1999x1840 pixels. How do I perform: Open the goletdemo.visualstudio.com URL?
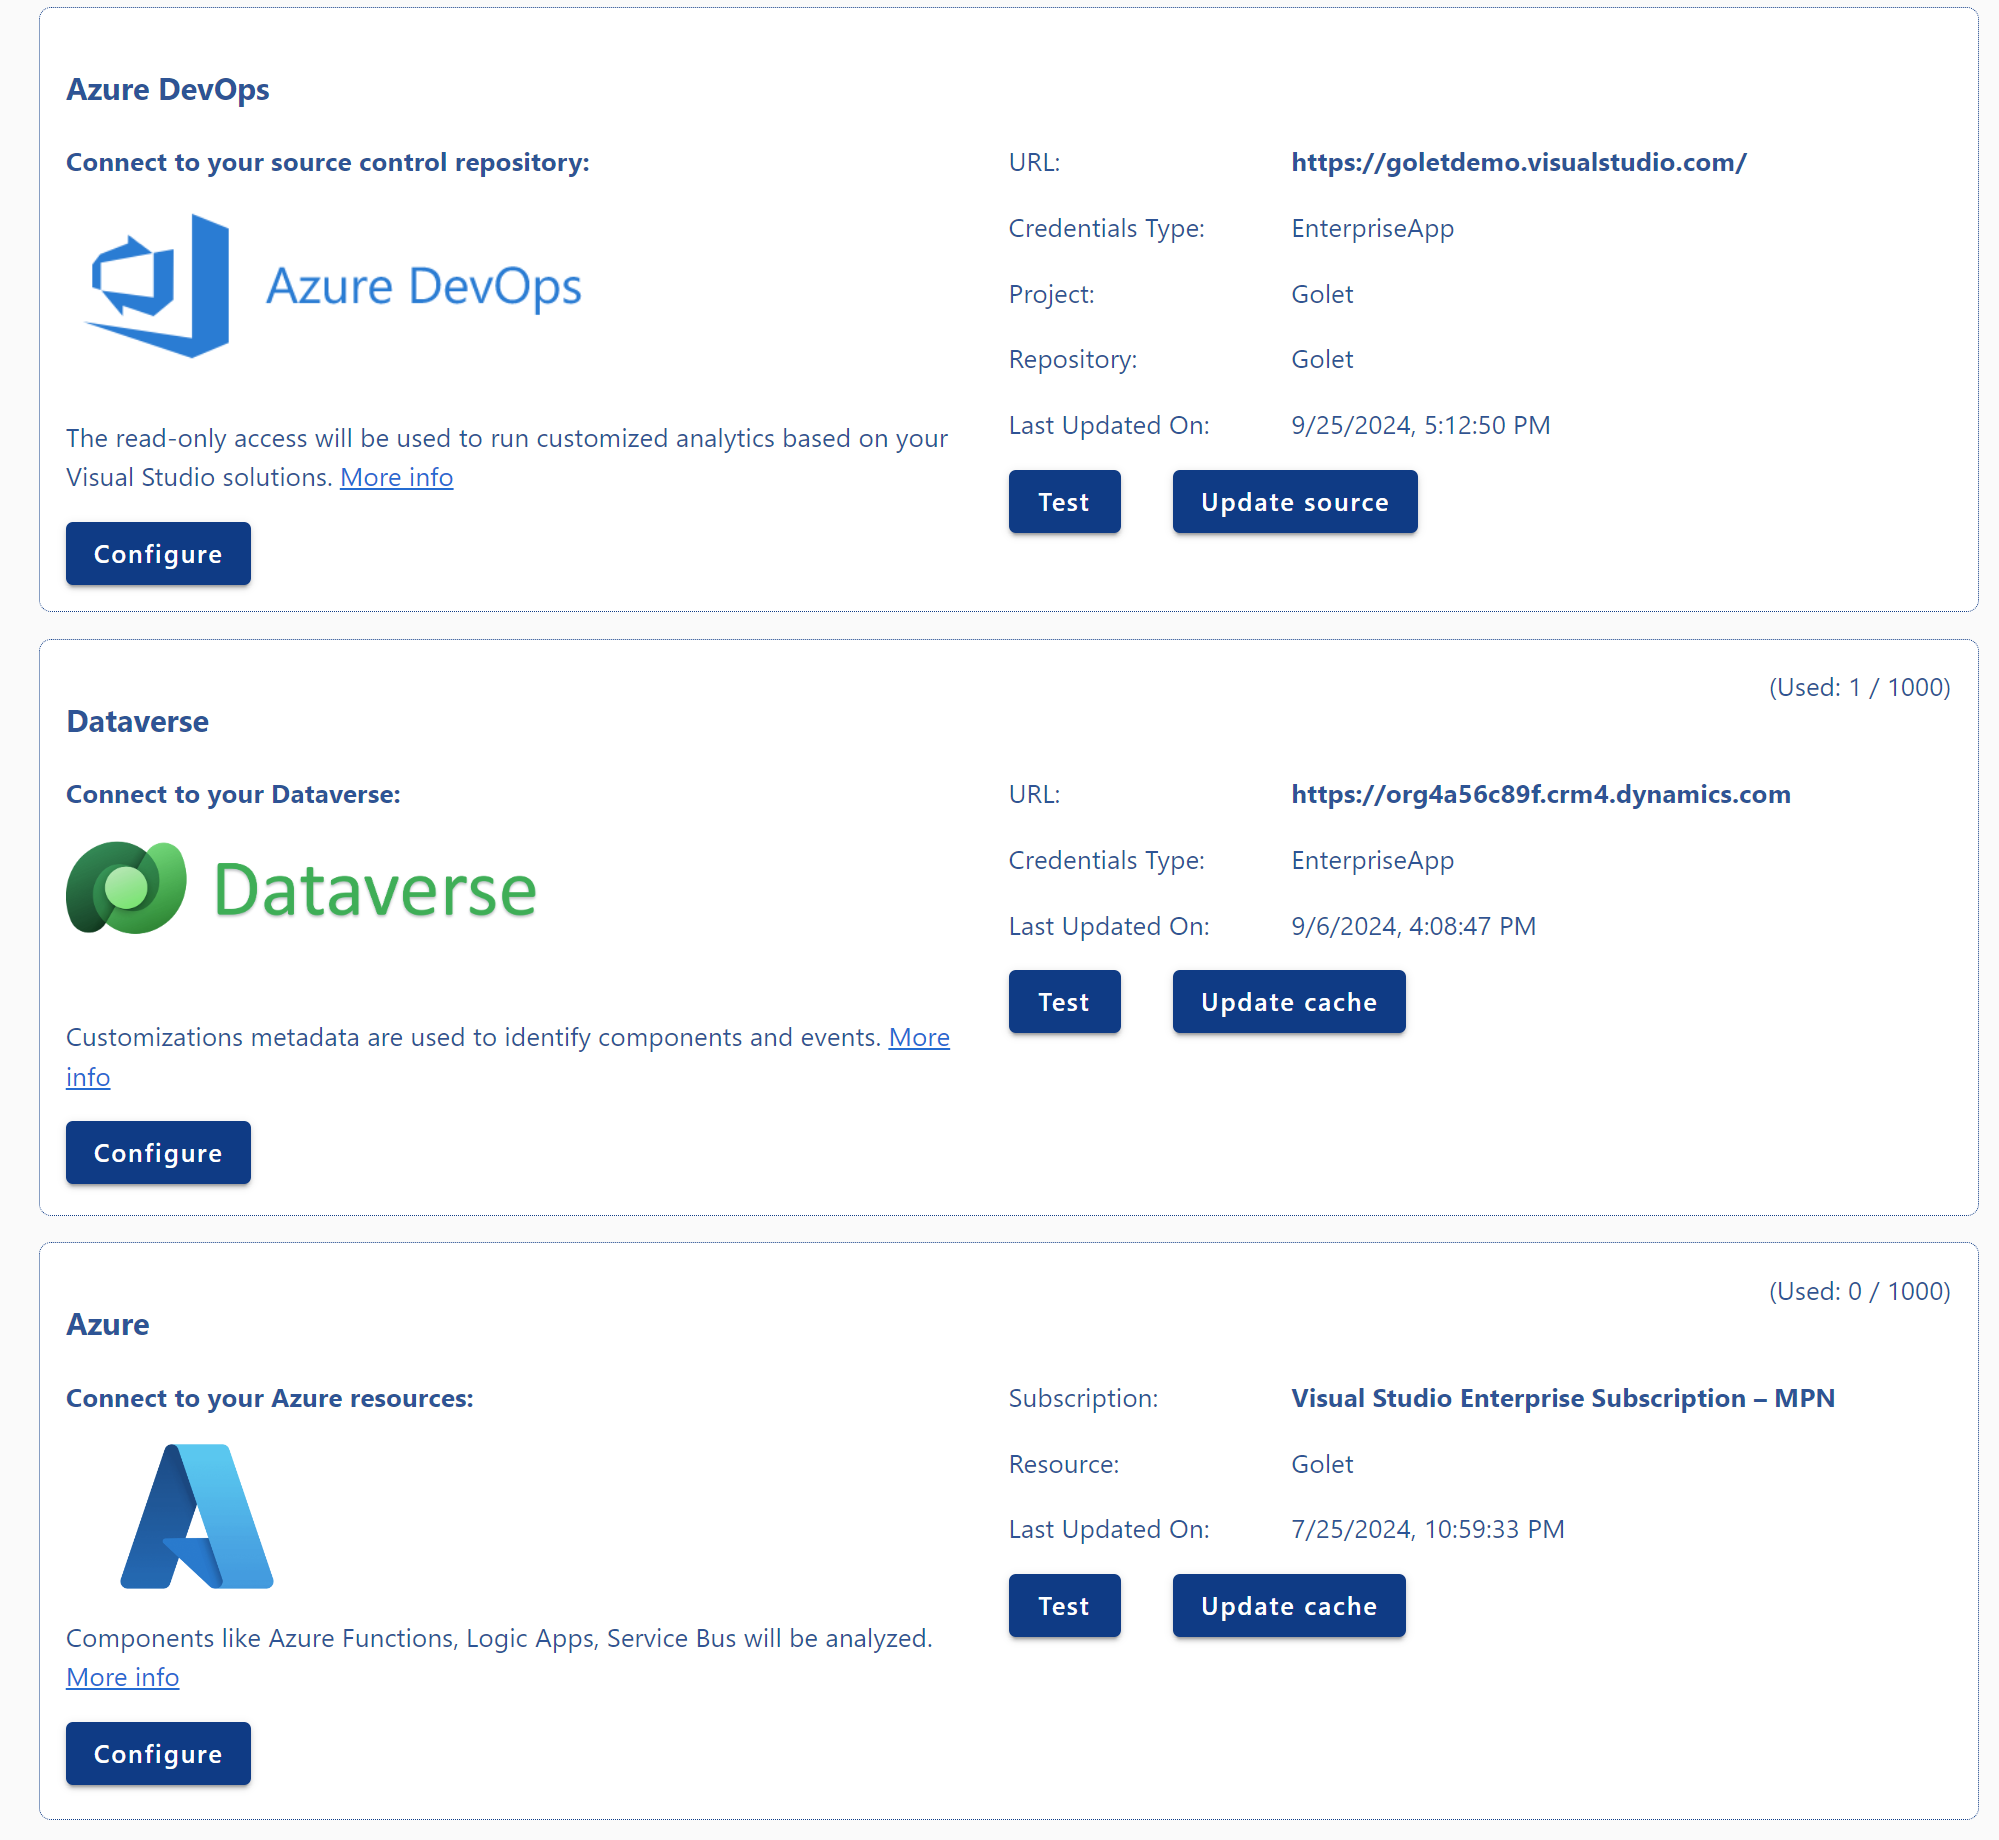point(1518,162)
